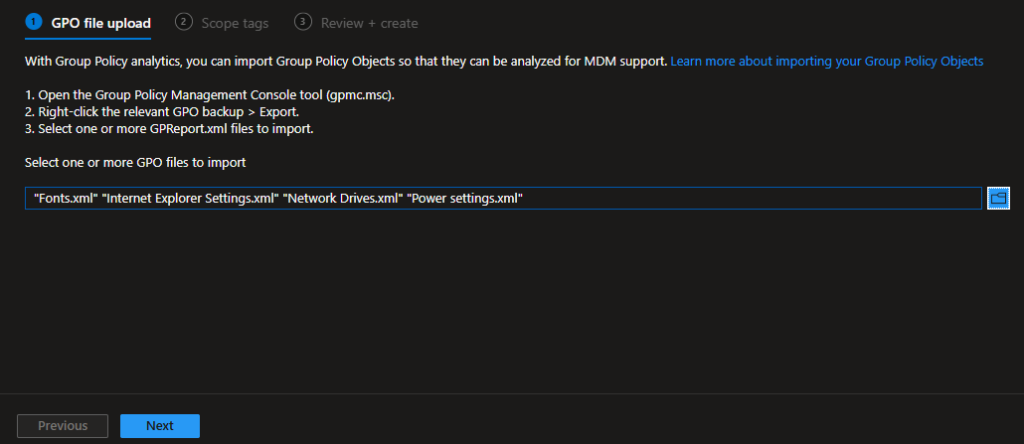Open the Review + create tab label
The width and height of the screenshot is (1024, 444).
point(368,23)
